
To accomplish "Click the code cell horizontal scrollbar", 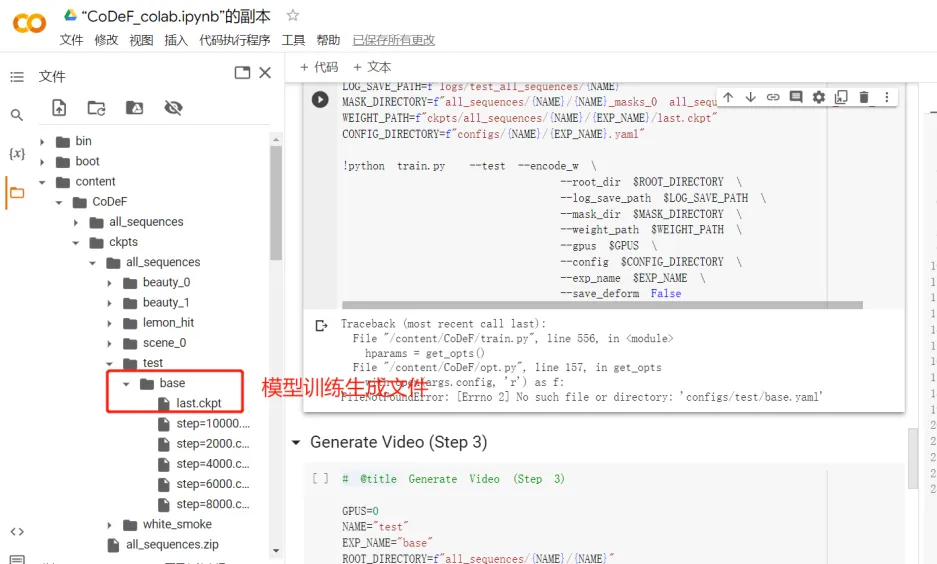I will (x=602, y=305).
